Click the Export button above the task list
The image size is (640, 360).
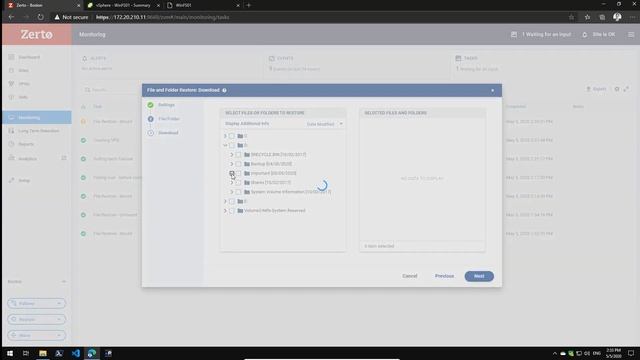[x=596, y=89]
